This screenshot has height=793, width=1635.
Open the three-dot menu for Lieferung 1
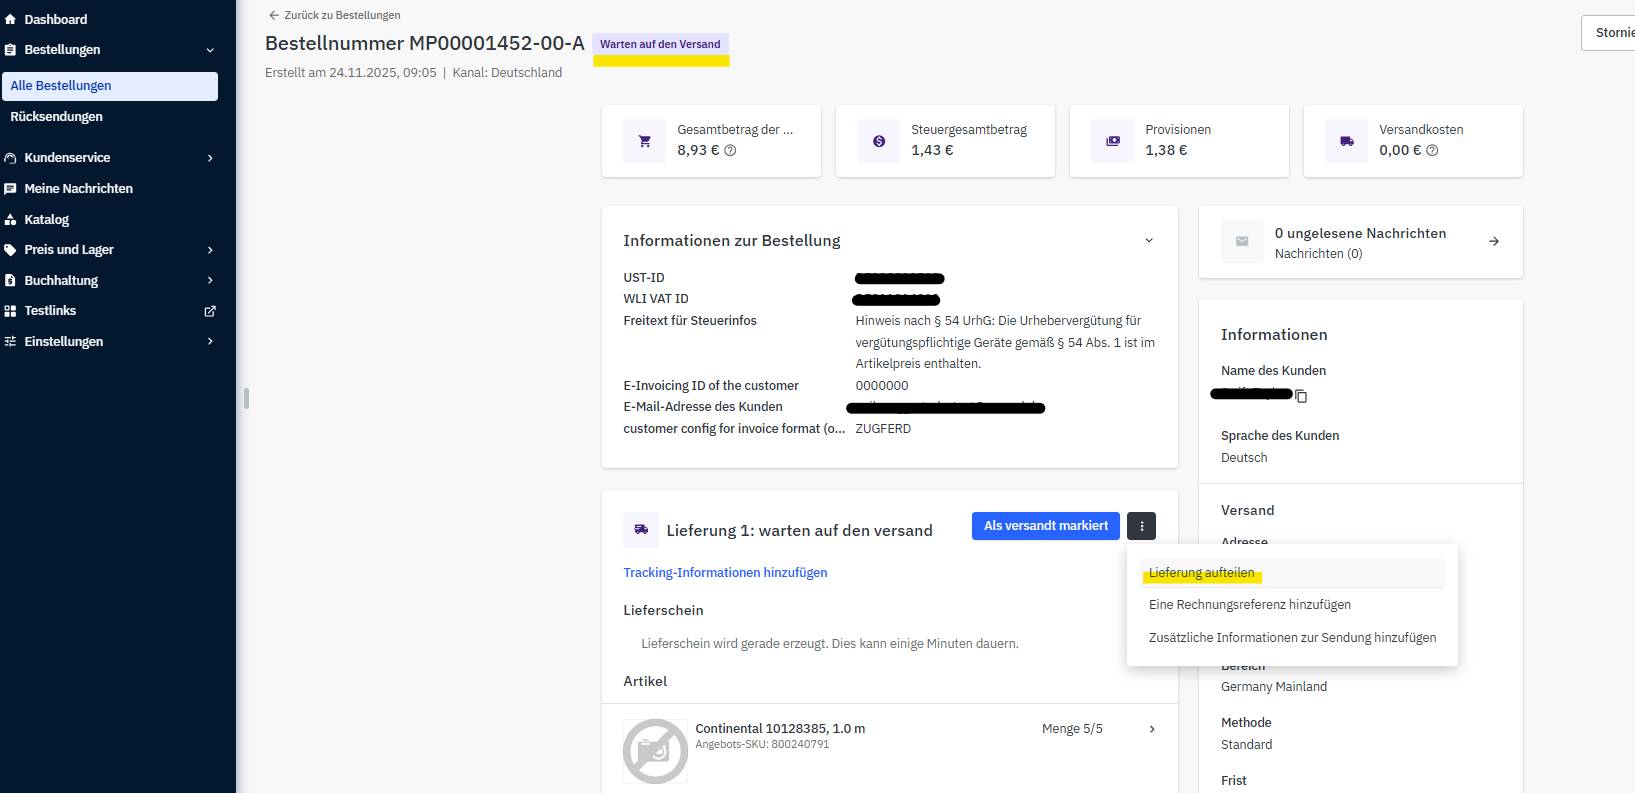[x=1141, y=526]
